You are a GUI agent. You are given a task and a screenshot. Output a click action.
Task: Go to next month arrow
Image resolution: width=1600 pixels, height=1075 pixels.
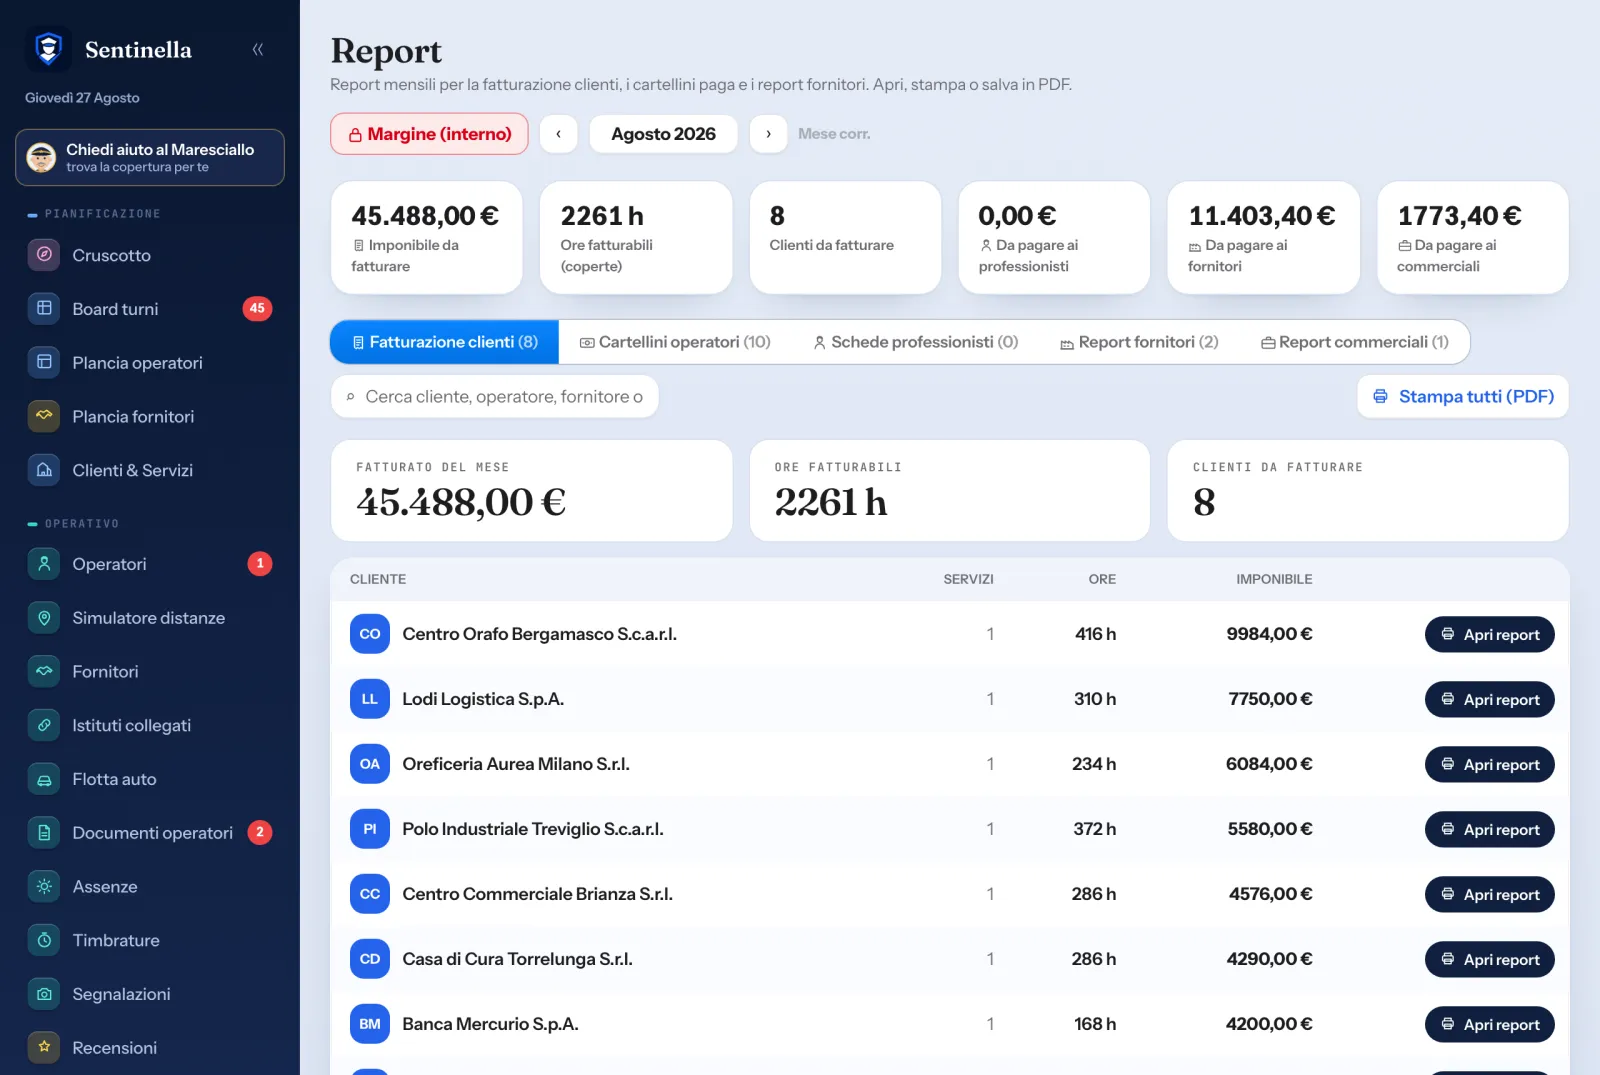768,134
